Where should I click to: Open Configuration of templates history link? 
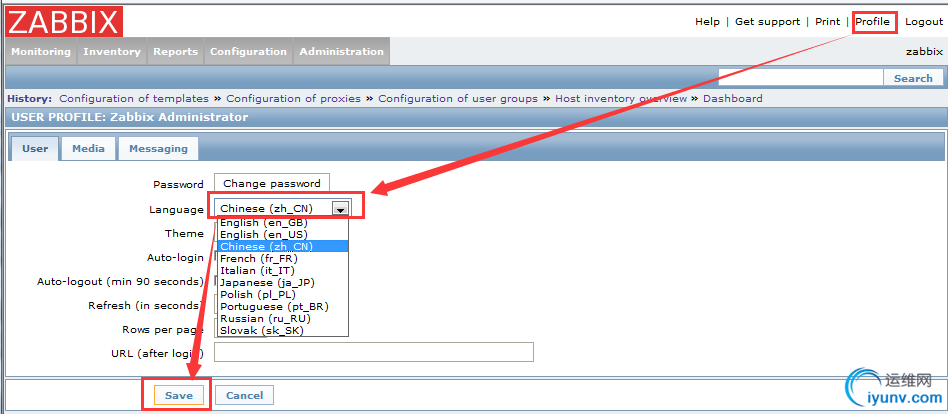134,99
